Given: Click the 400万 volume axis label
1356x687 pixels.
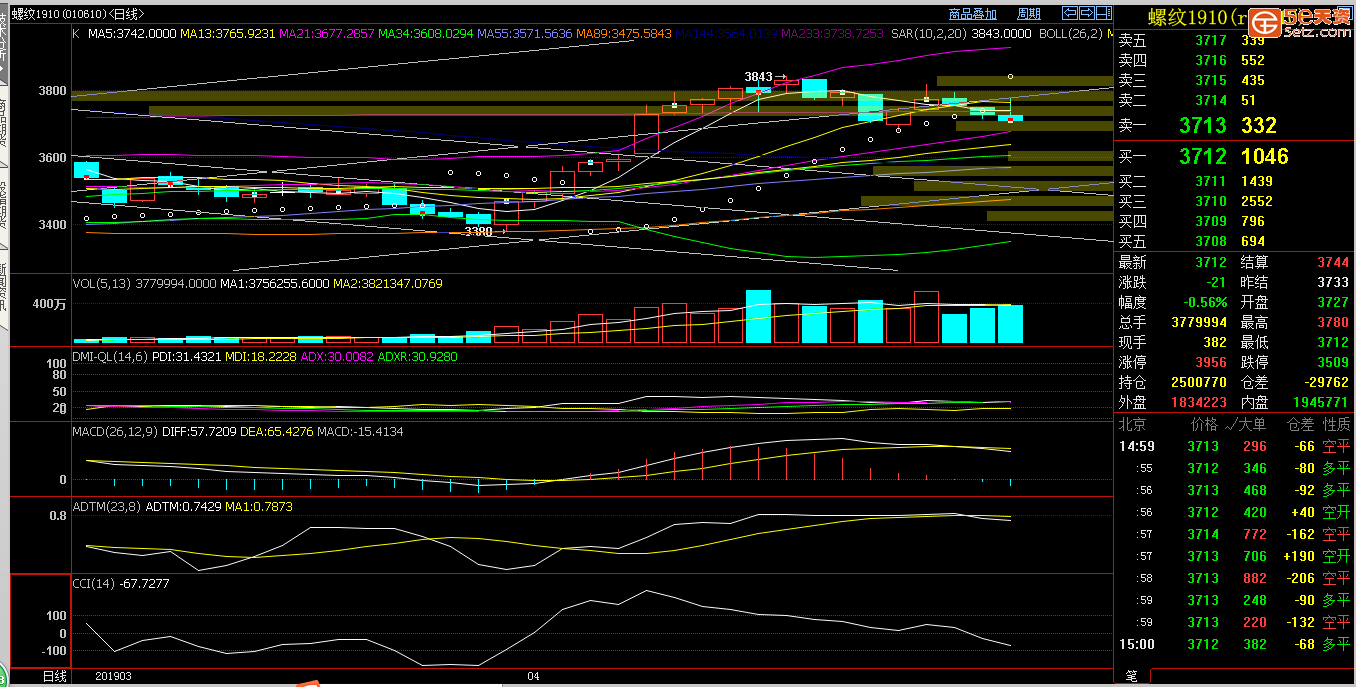Looking at the screenshot, I should pyautogui.click(x=50, y=304).
